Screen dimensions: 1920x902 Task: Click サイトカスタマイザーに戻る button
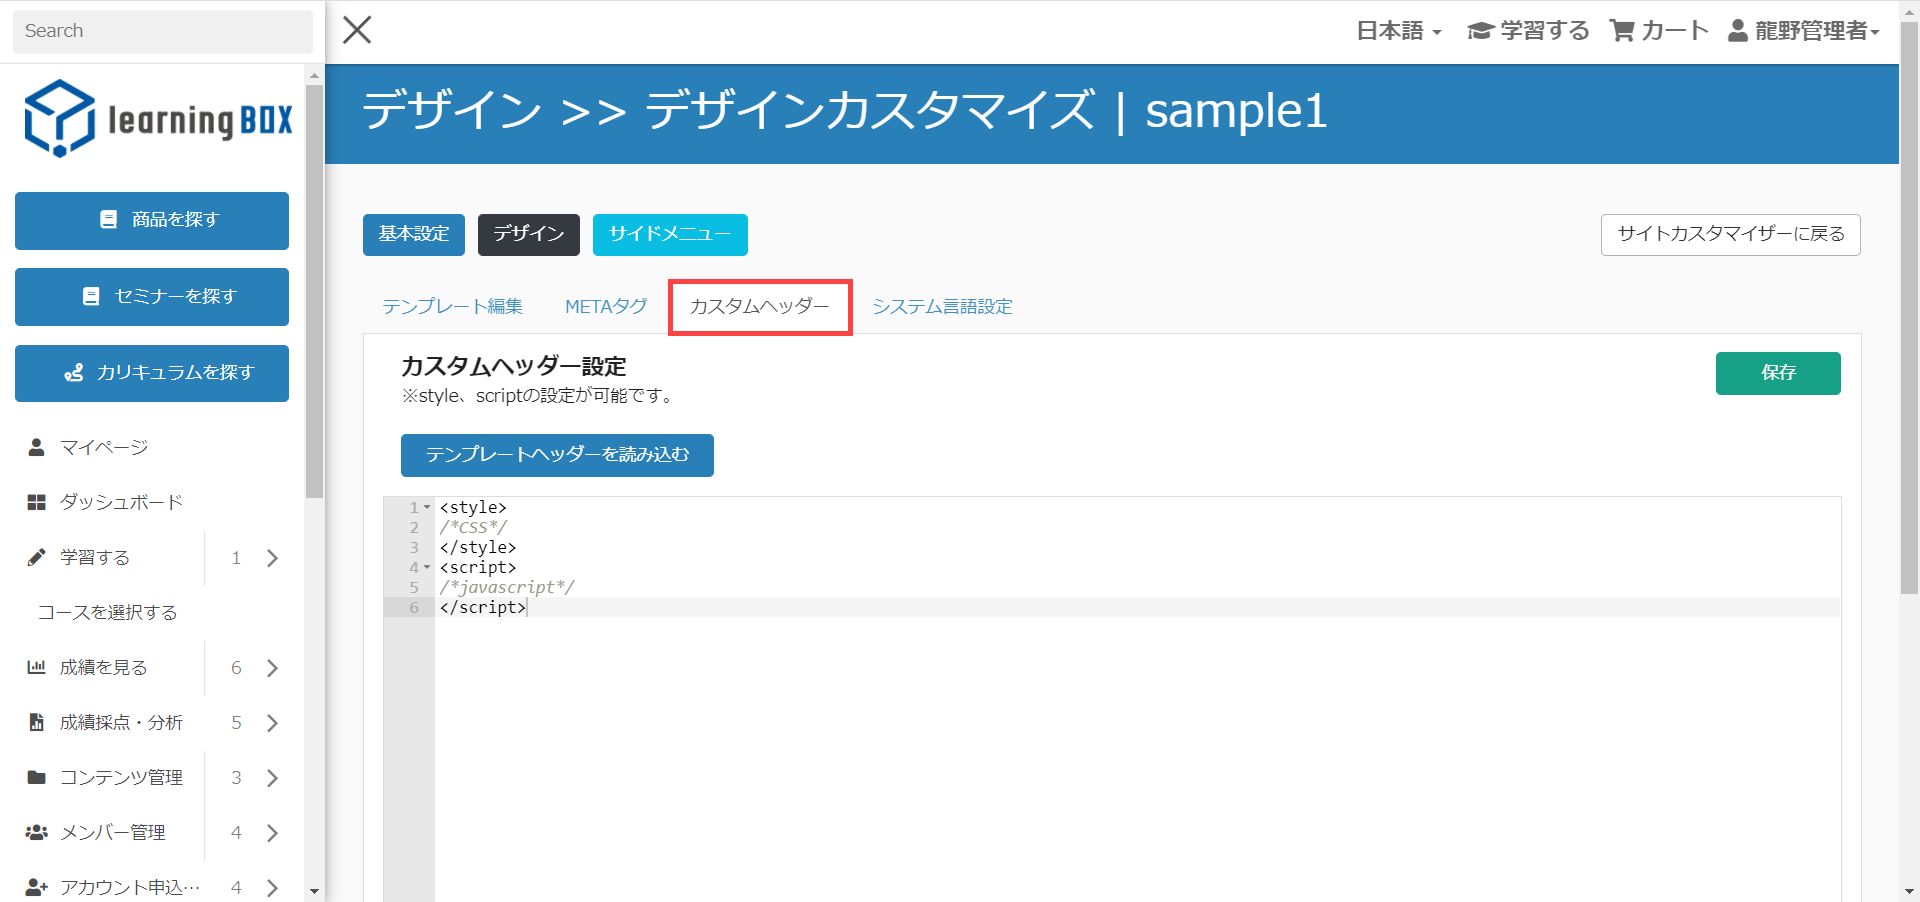[1730, 234]
